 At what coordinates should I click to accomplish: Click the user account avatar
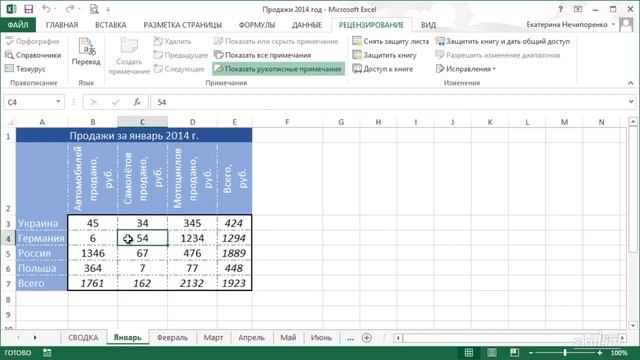coord(626,24)
